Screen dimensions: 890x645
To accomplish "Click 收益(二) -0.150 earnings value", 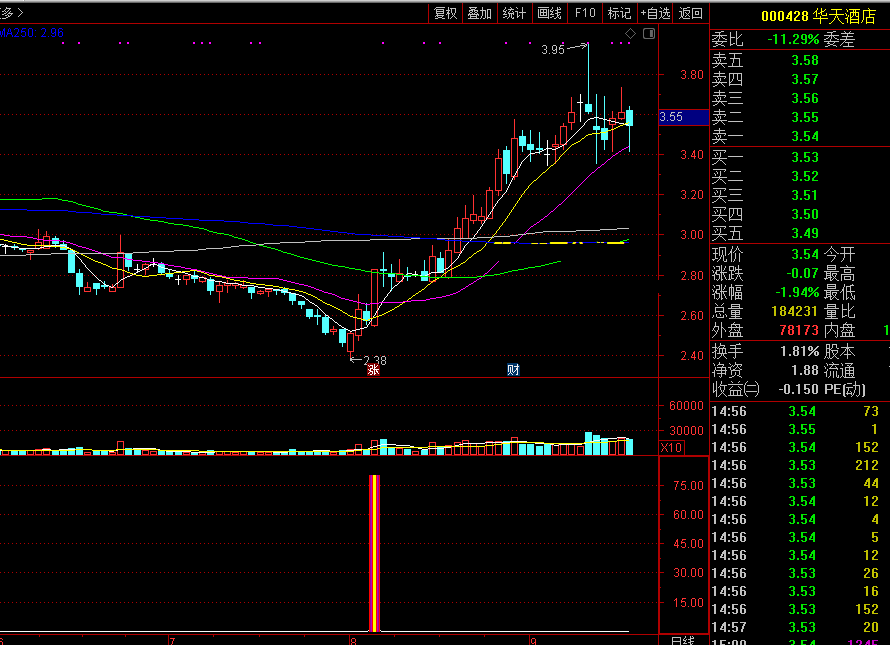I will tap(799, 389).
